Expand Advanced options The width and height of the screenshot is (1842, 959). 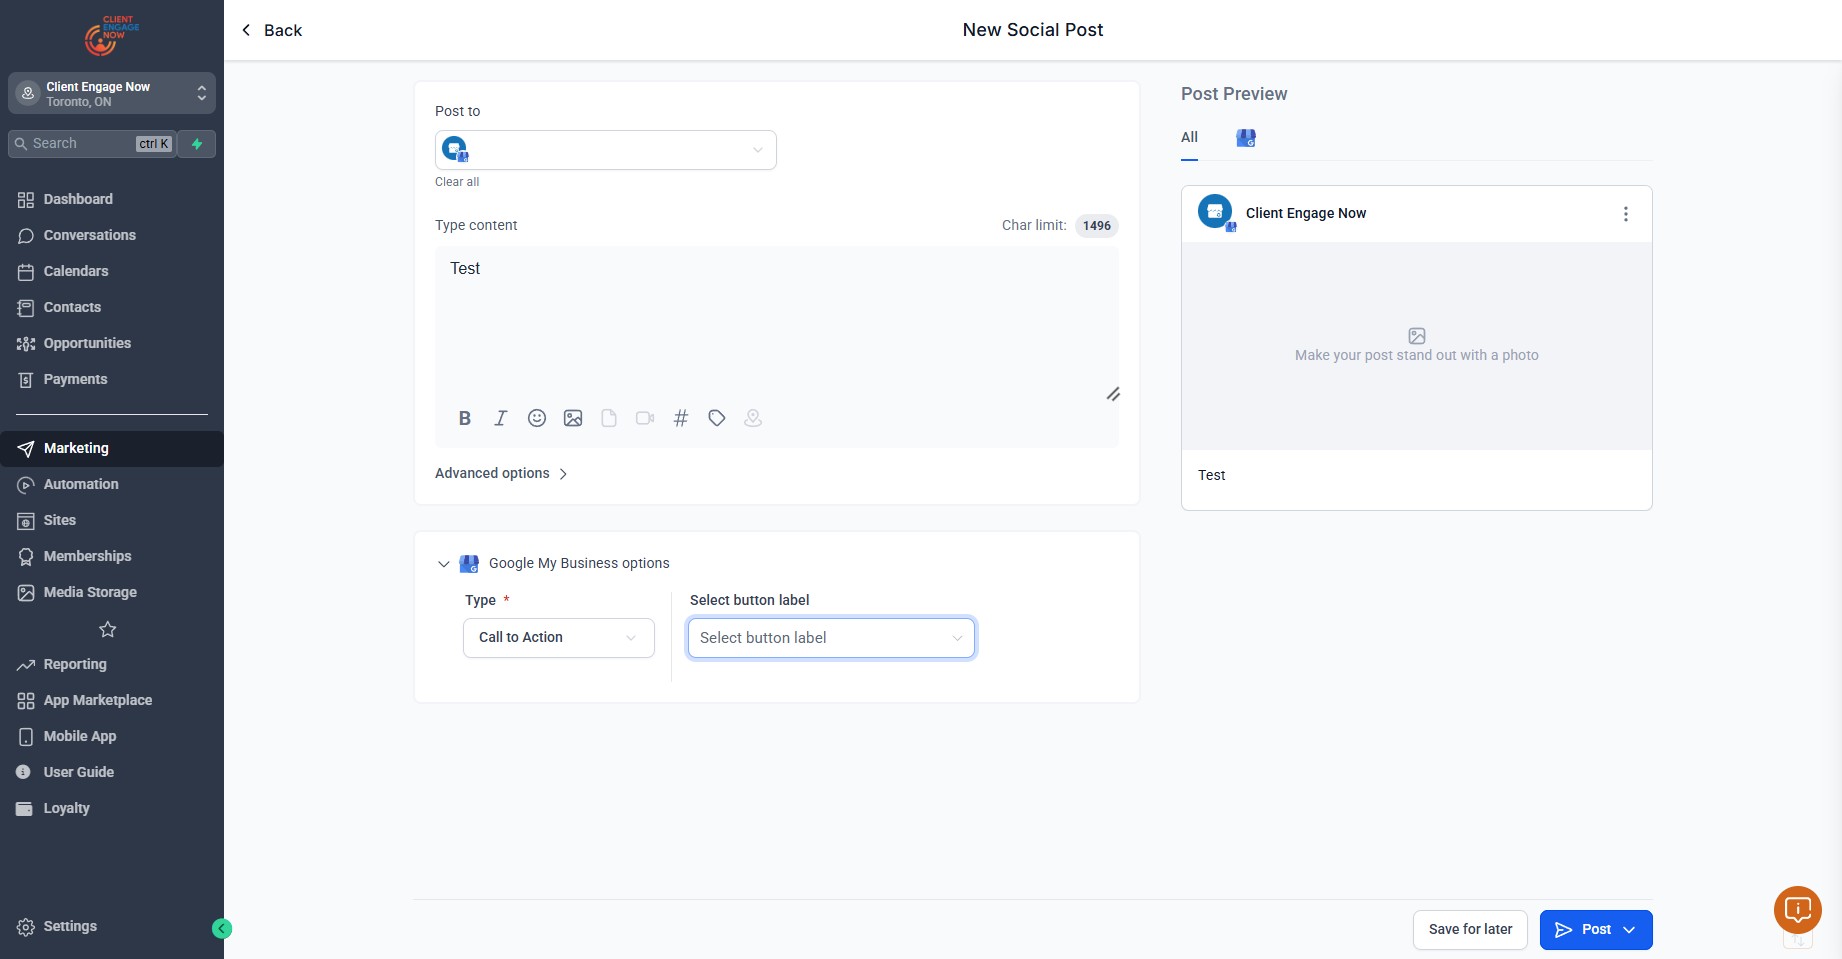click(x=501, y=474)
